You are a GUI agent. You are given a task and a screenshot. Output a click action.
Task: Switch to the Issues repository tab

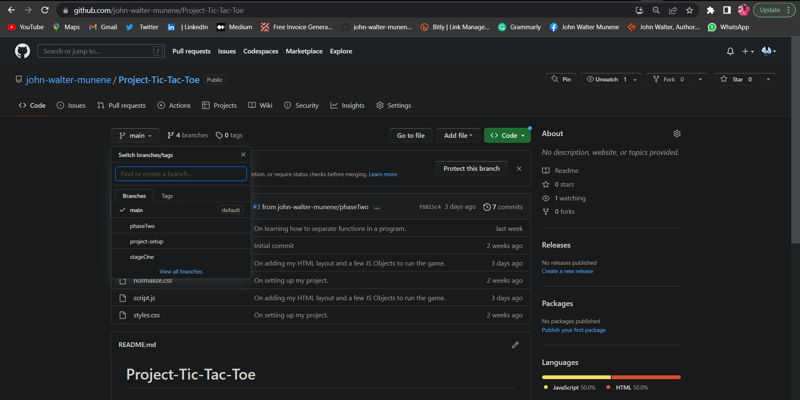(71, 106)
